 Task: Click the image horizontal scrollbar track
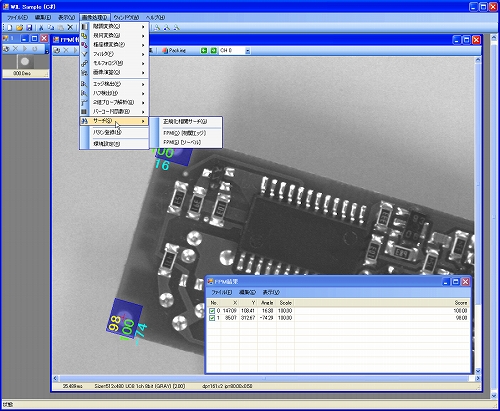pos(266,378)
